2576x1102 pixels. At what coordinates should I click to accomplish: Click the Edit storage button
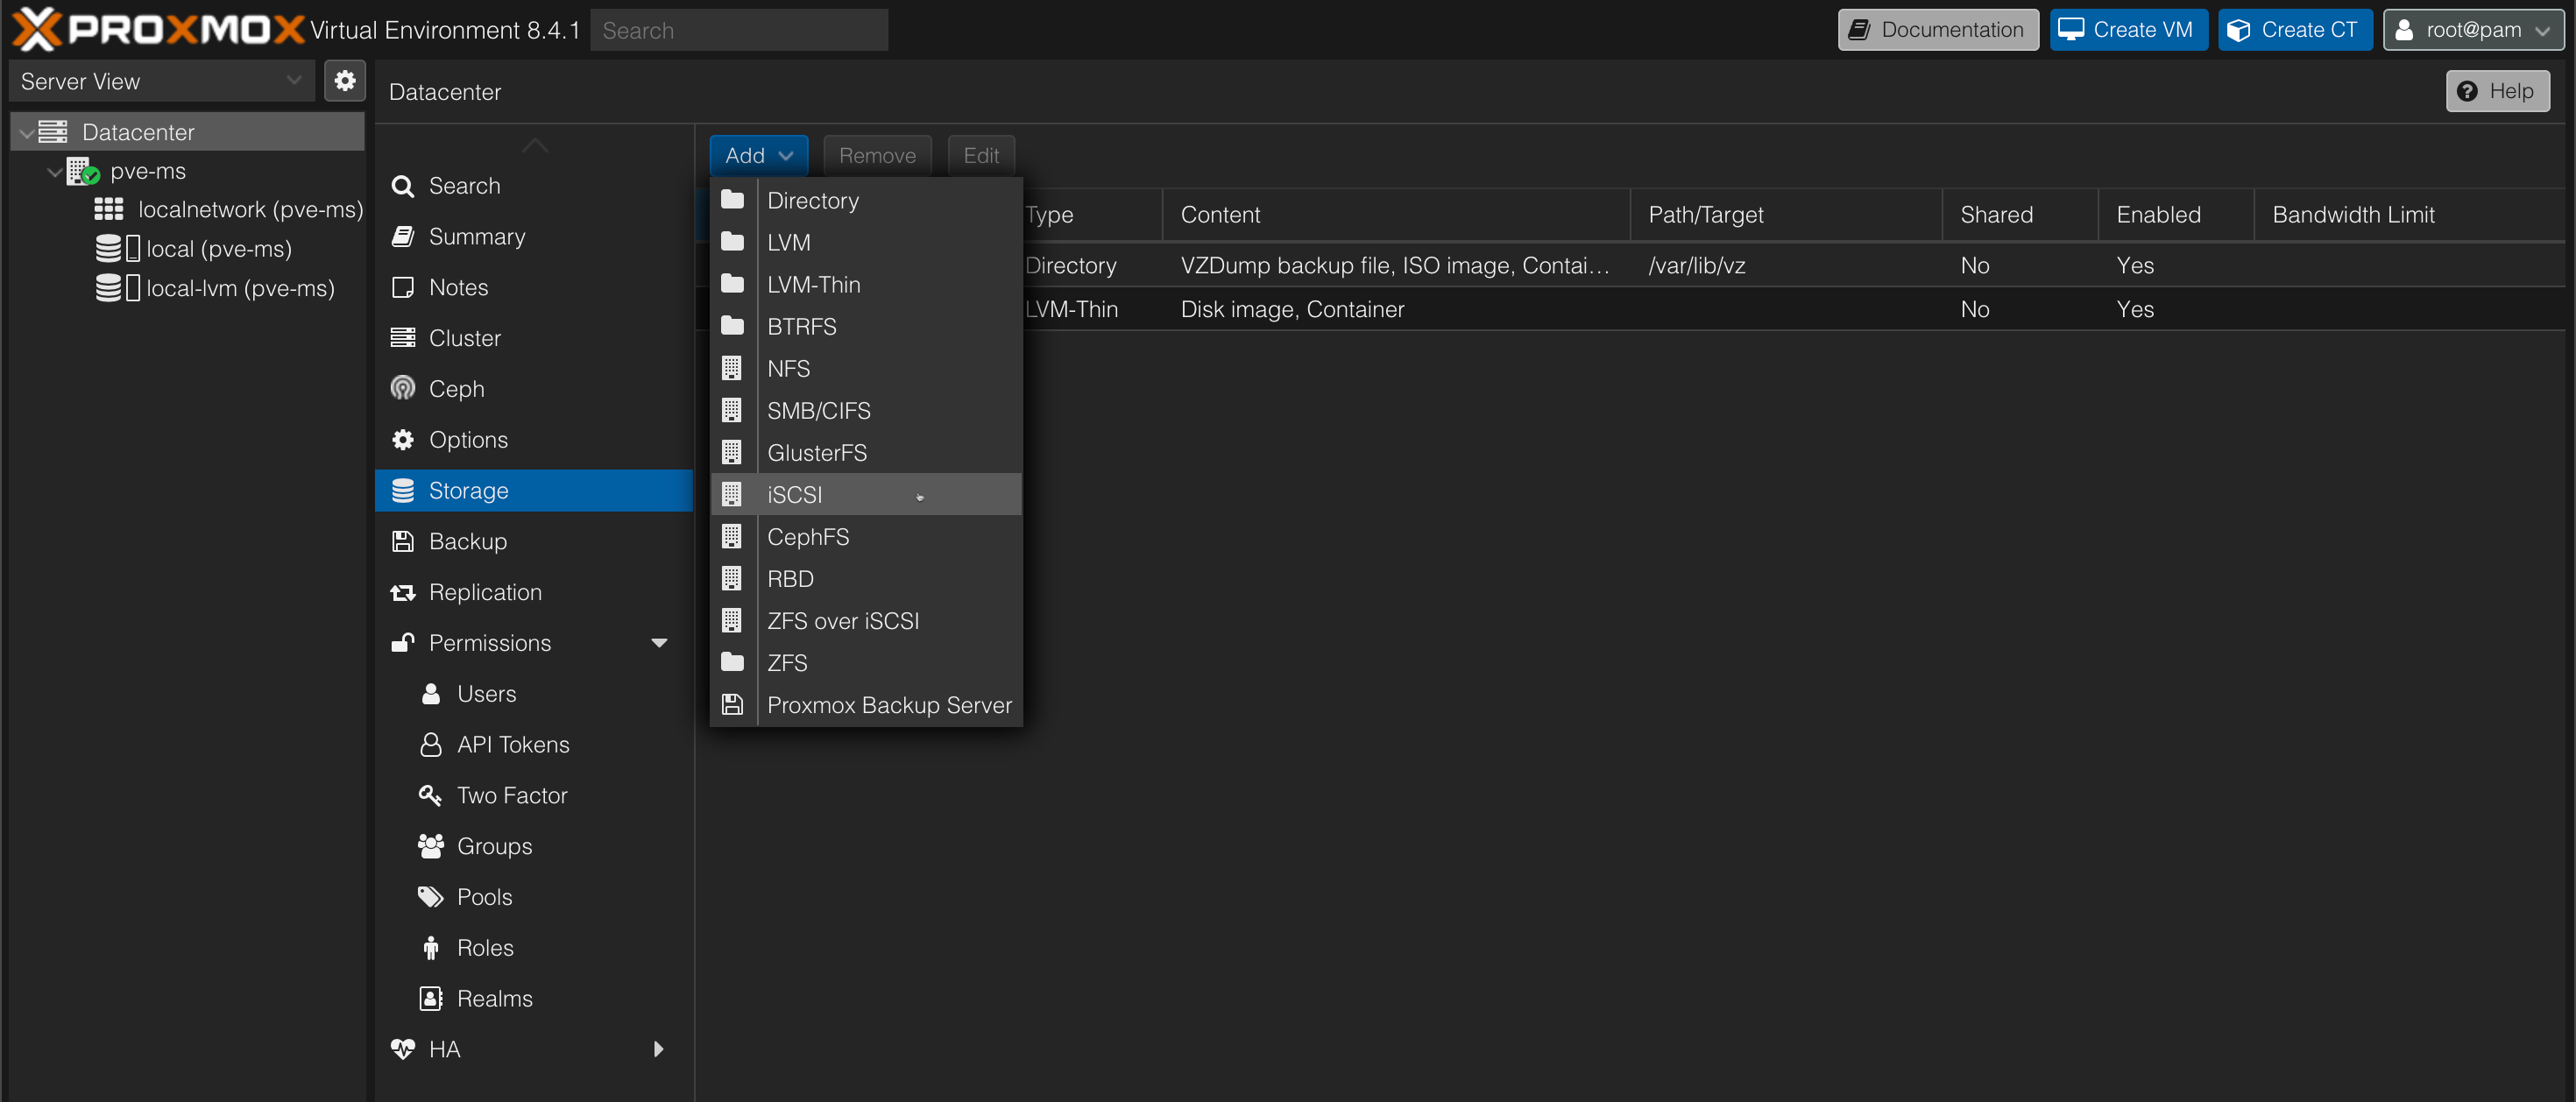point(981,155)
